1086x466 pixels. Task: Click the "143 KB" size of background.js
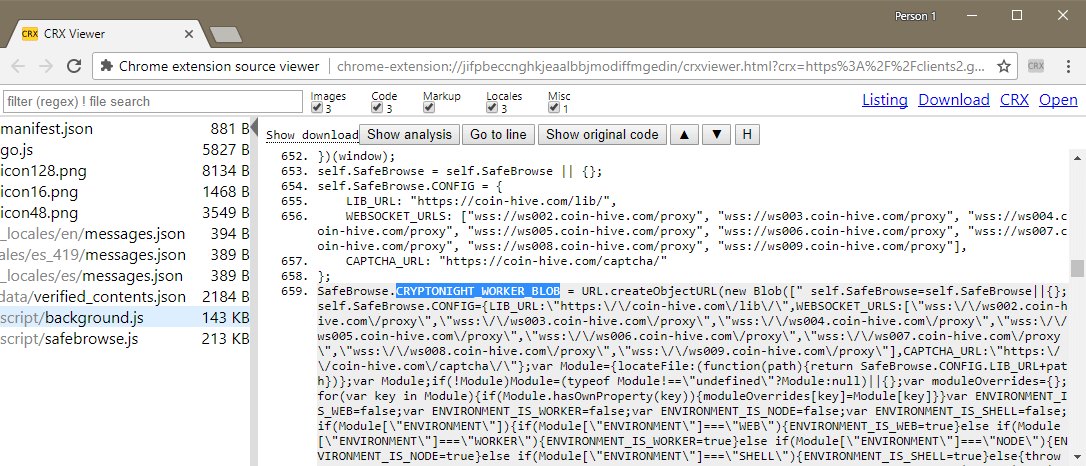225,319
